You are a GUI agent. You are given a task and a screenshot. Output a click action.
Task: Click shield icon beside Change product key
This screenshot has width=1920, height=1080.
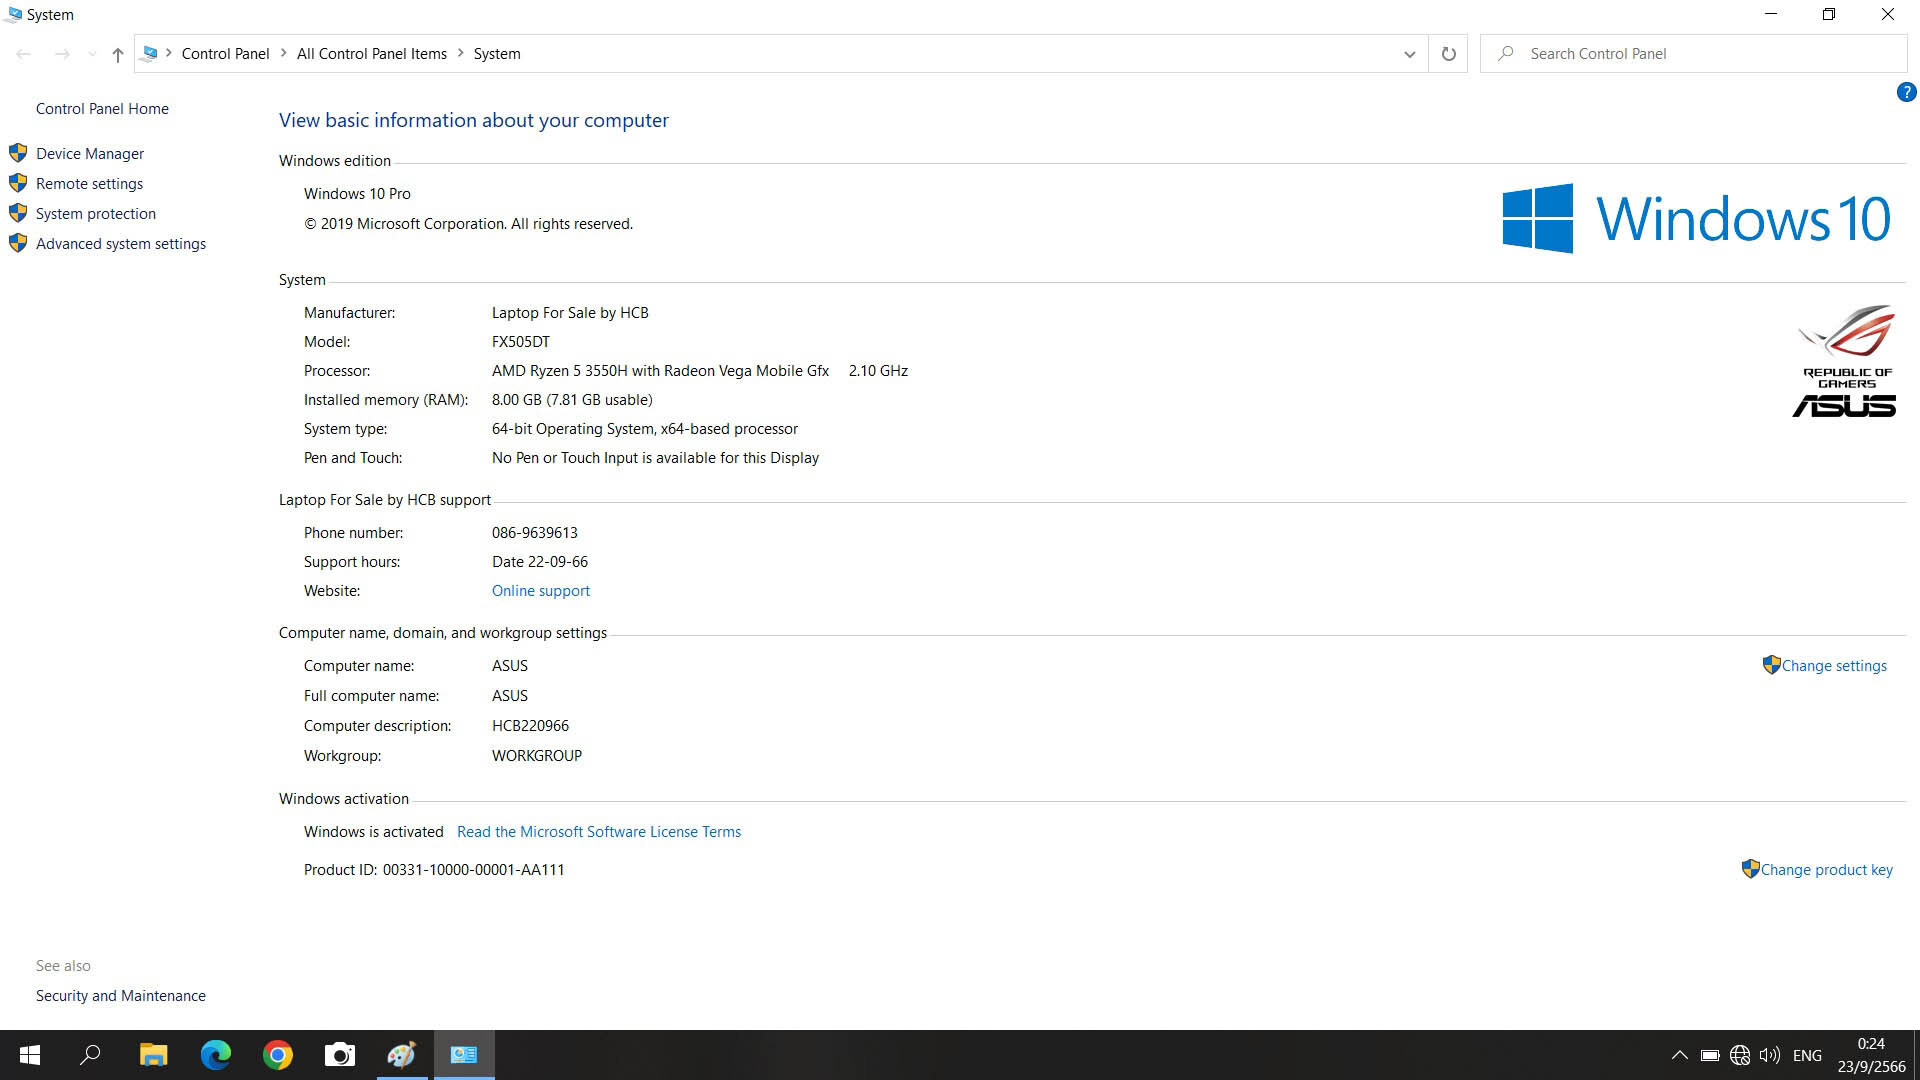[x=1750, y=869]
